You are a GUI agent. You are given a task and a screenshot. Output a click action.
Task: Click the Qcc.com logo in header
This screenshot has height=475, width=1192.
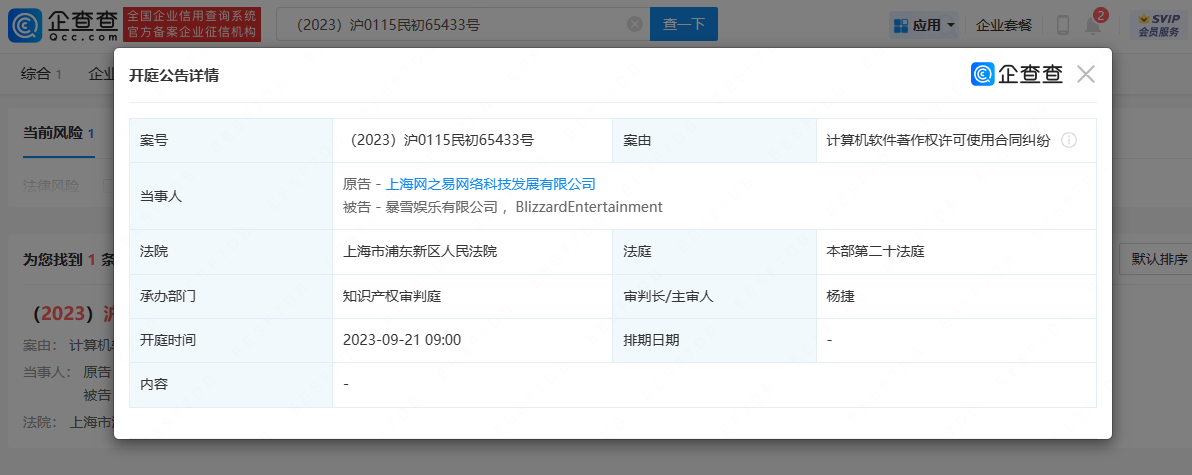pyautogui.click(x=61, y=25)
